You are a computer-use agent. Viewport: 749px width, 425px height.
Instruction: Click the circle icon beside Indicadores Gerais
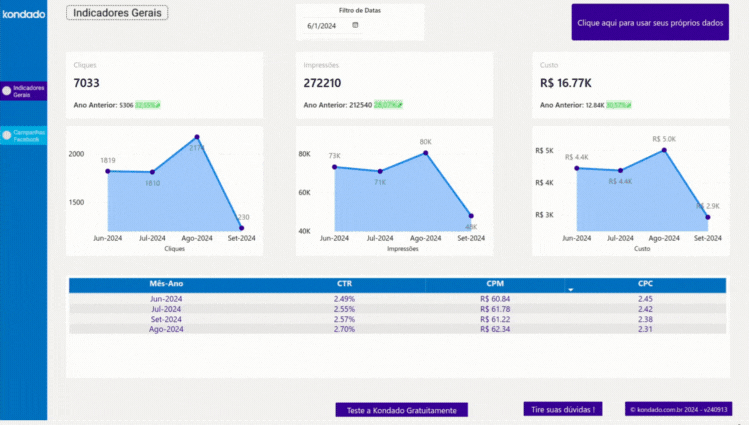tap(7, 91)
